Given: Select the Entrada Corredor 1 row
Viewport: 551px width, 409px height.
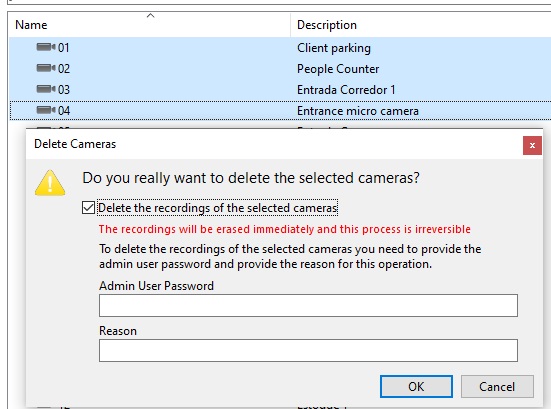Looking at the screenshot, I should tap(280, 90).
